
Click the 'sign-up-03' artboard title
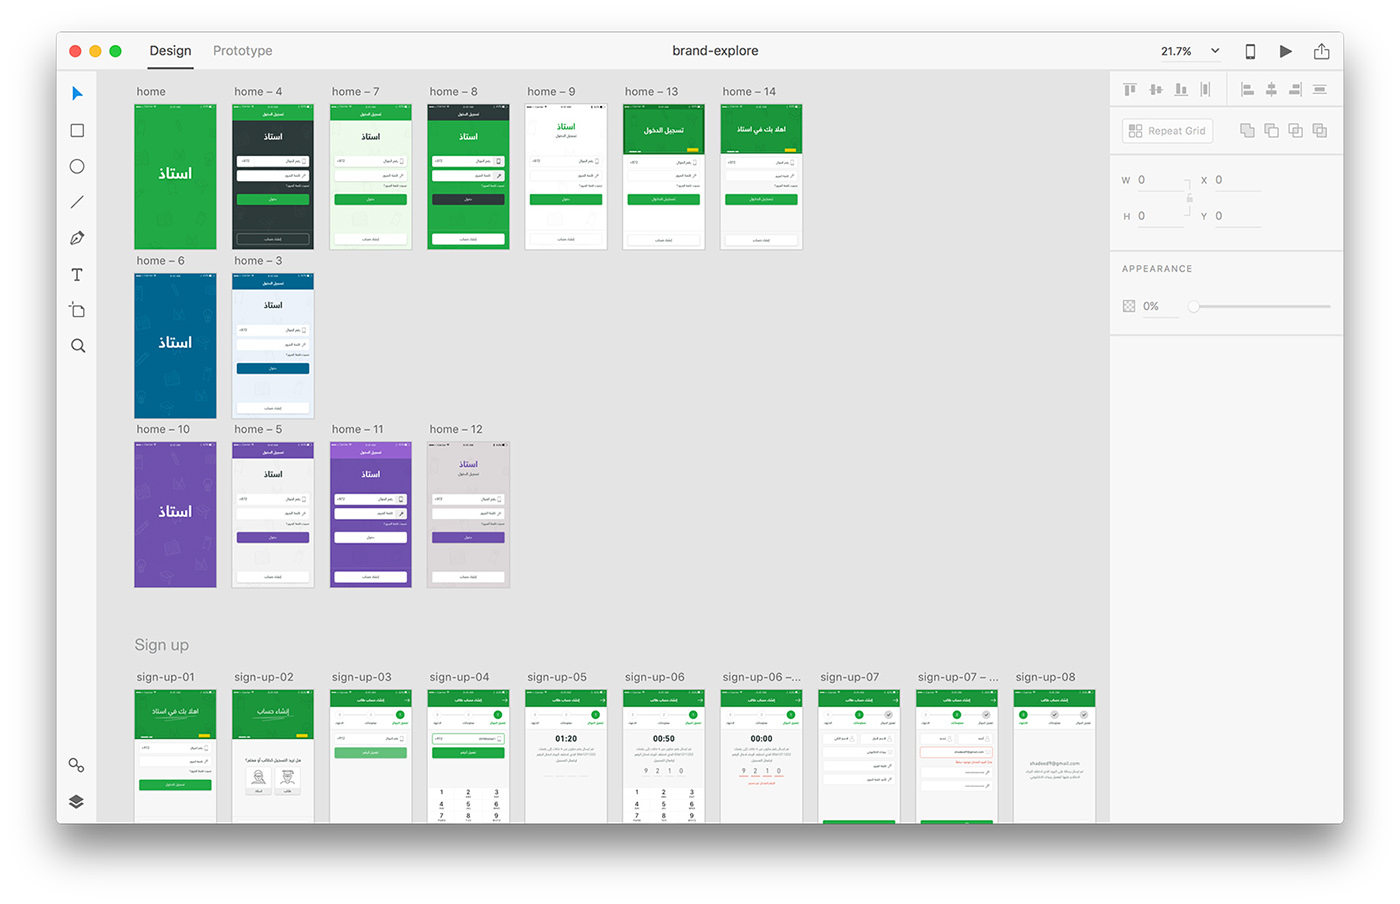coord(362,677)
